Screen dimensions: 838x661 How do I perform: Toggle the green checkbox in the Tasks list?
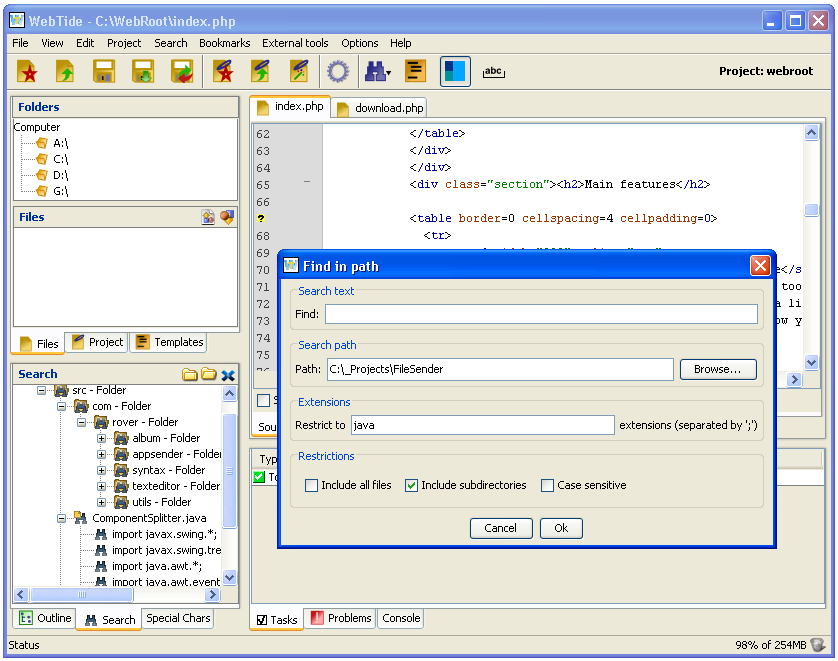point(259,477)
